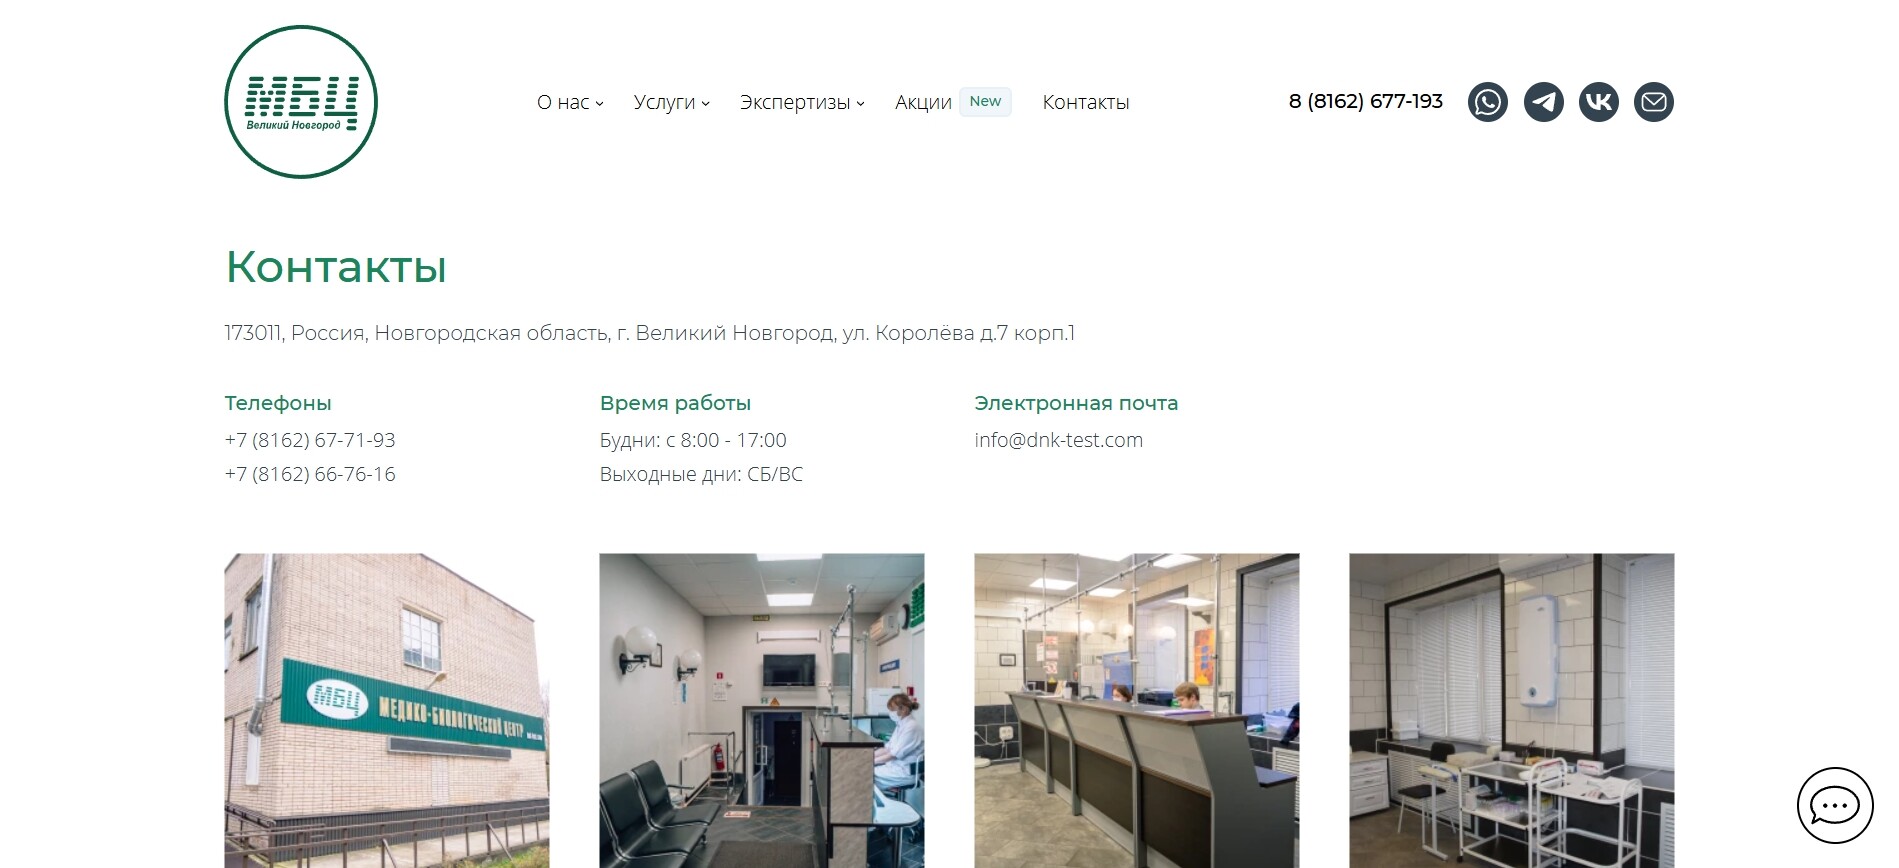View the reception desk photo

(x=1136, y=710)
